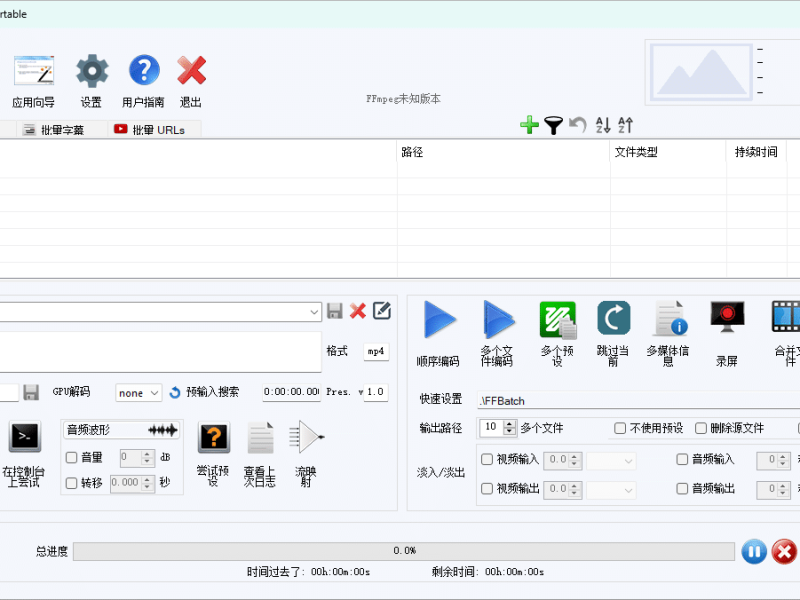The width and height of the screenshot is (800, 600).
Task: Open 多个预设 multiple presets
Action: click(557, 334)
